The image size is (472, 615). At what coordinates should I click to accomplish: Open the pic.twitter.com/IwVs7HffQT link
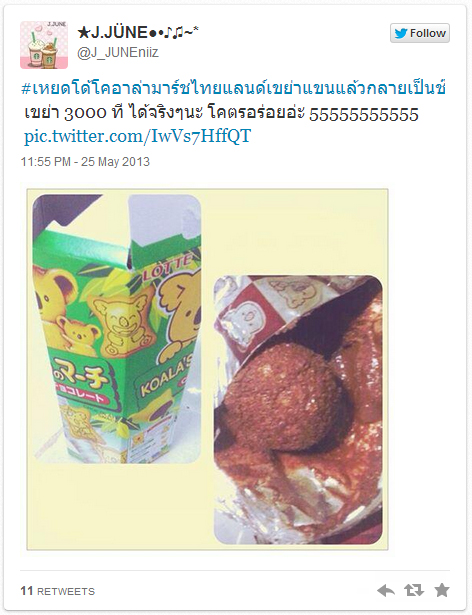pos(137,136)
